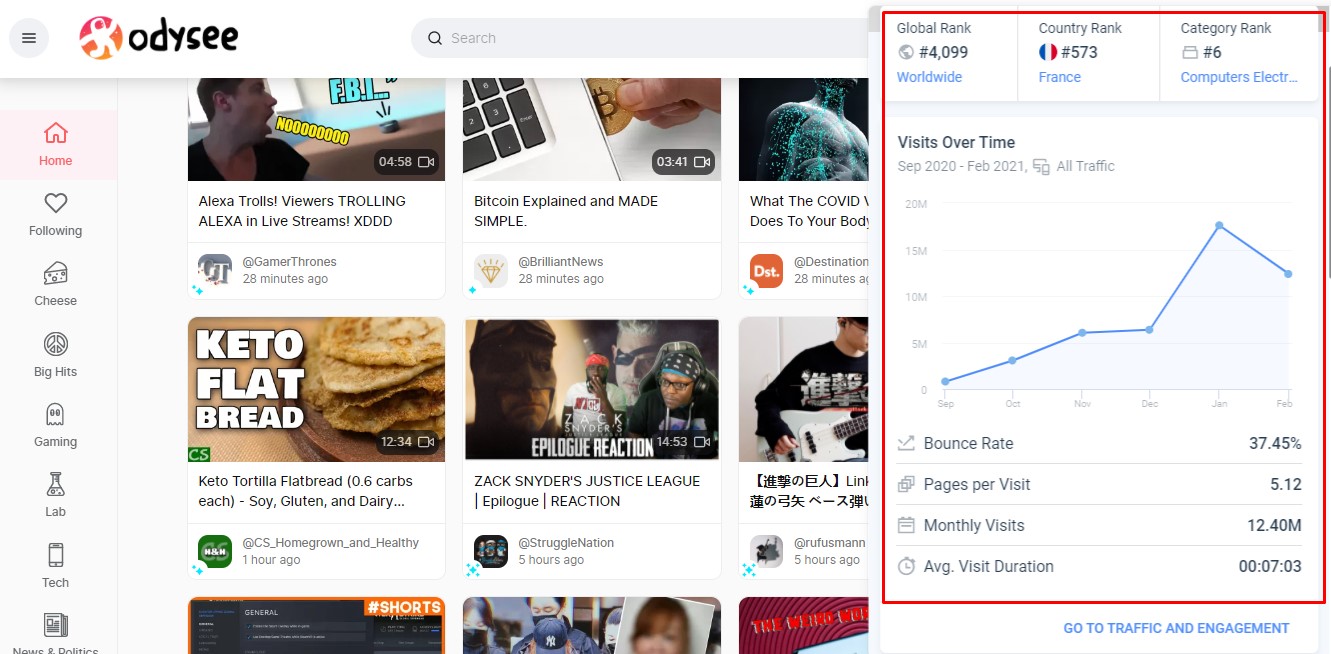Viewport: 1331px width, 654px height.
Task: Open the 'Bitcoin Explained and MADE SIMPLE.' title
Action: (x=566, y=211)
